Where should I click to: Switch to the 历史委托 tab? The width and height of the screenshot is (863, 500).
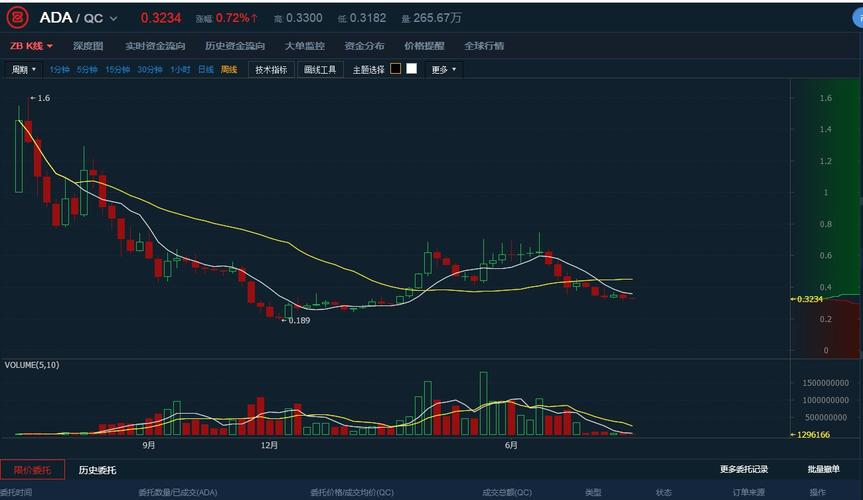coord(97,470)
